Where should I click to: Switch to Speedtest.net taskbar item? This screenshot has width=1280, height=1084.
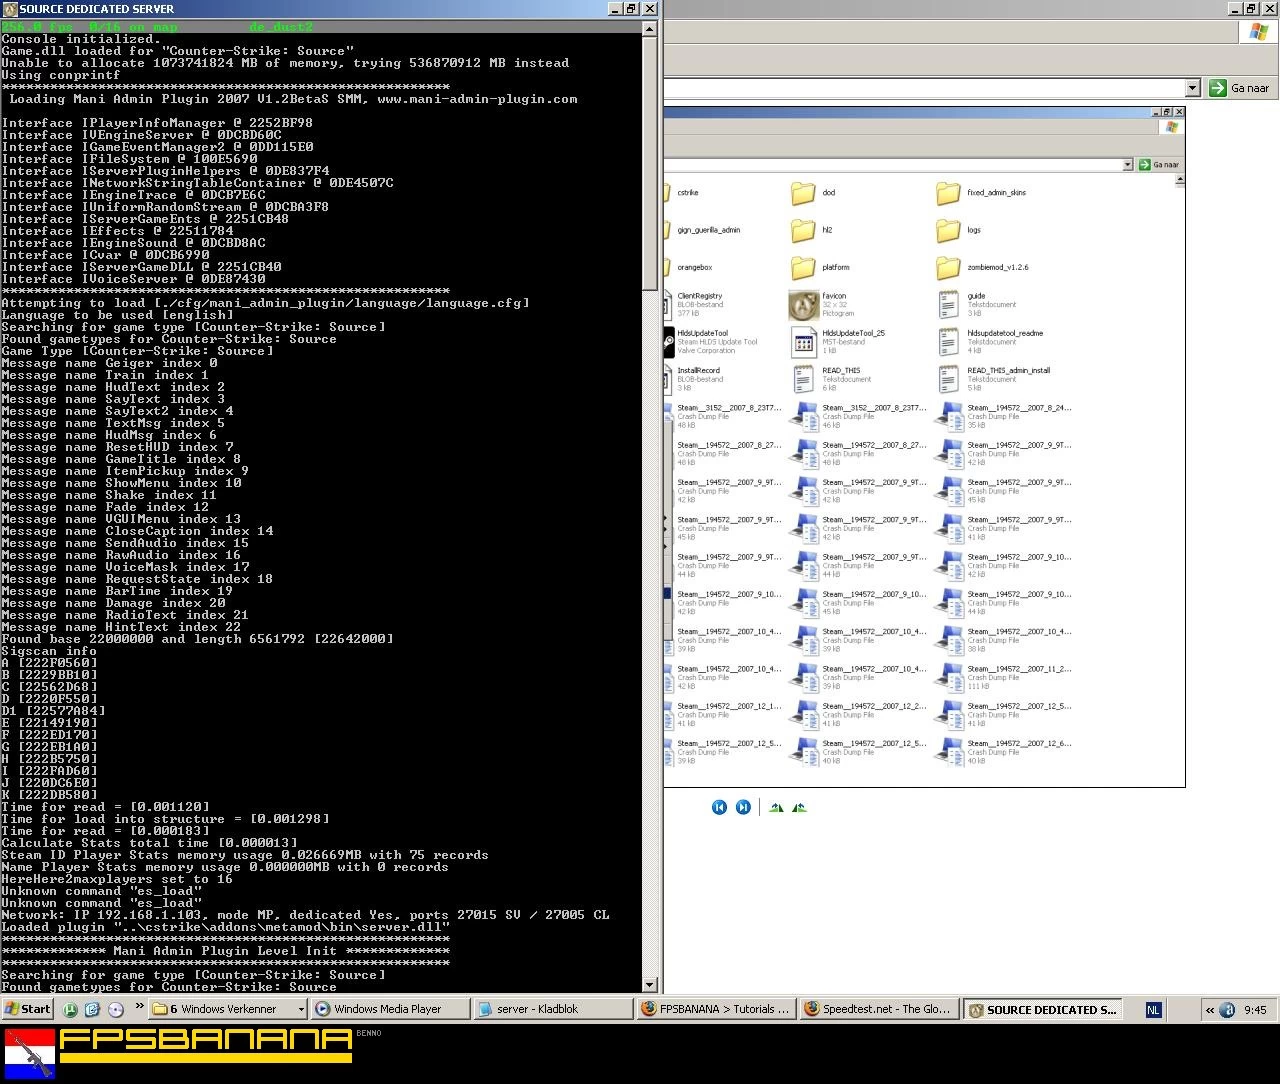click(x=879, y=1009)
